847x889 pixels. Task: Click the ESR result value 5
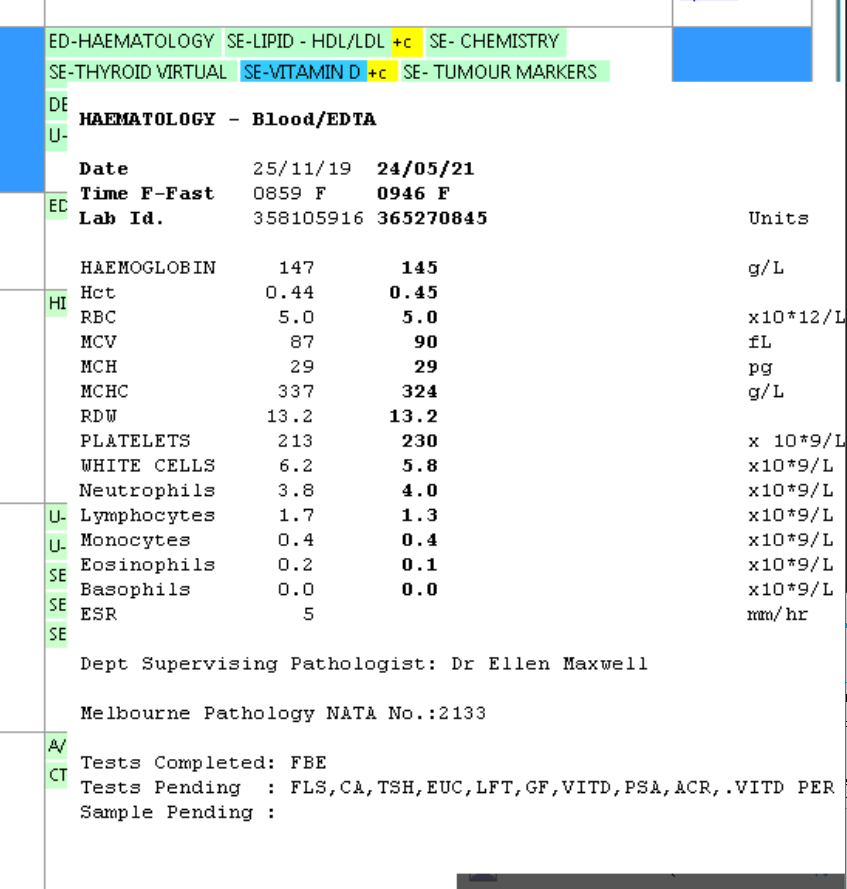[x=308, y=614]
